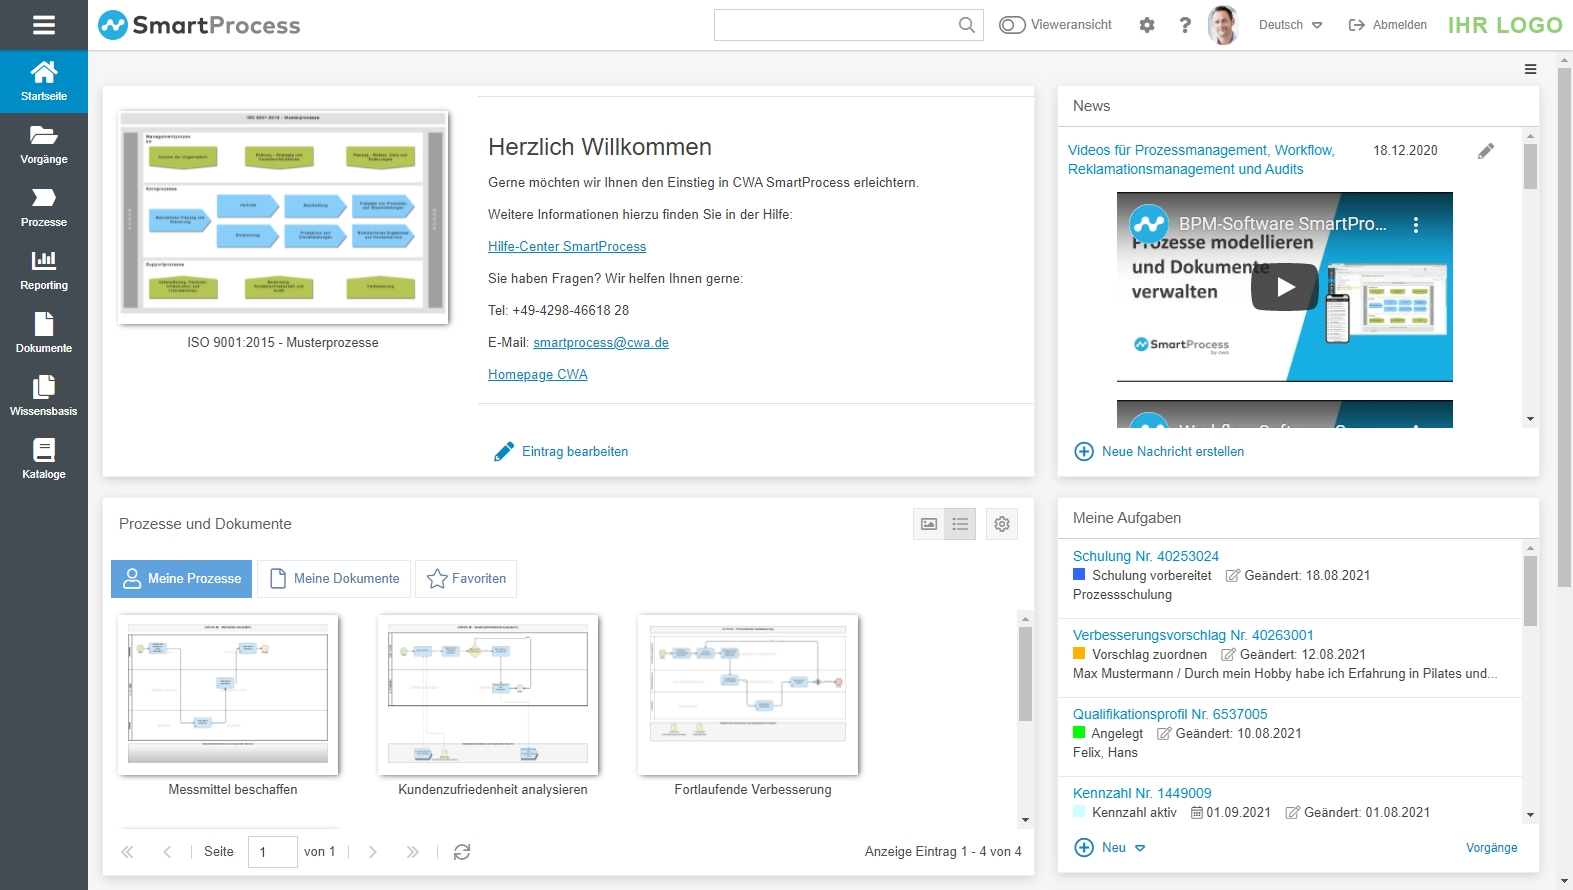Click Neue Nachricht erstellen
Image resolution: width=1573 pixels, height=890 pixels.
[1159, 452]
